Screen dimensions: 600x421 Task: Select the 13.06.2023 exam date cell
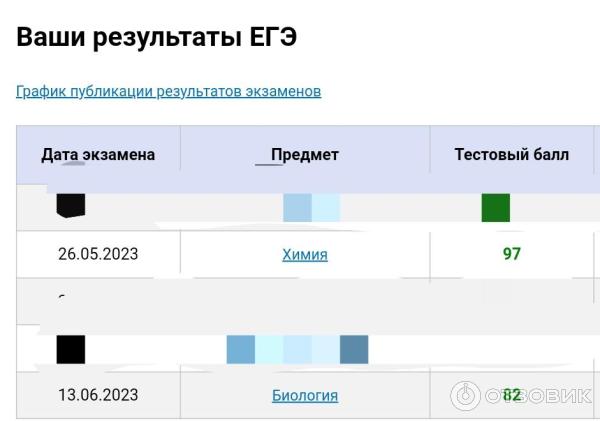coord(98,395)
